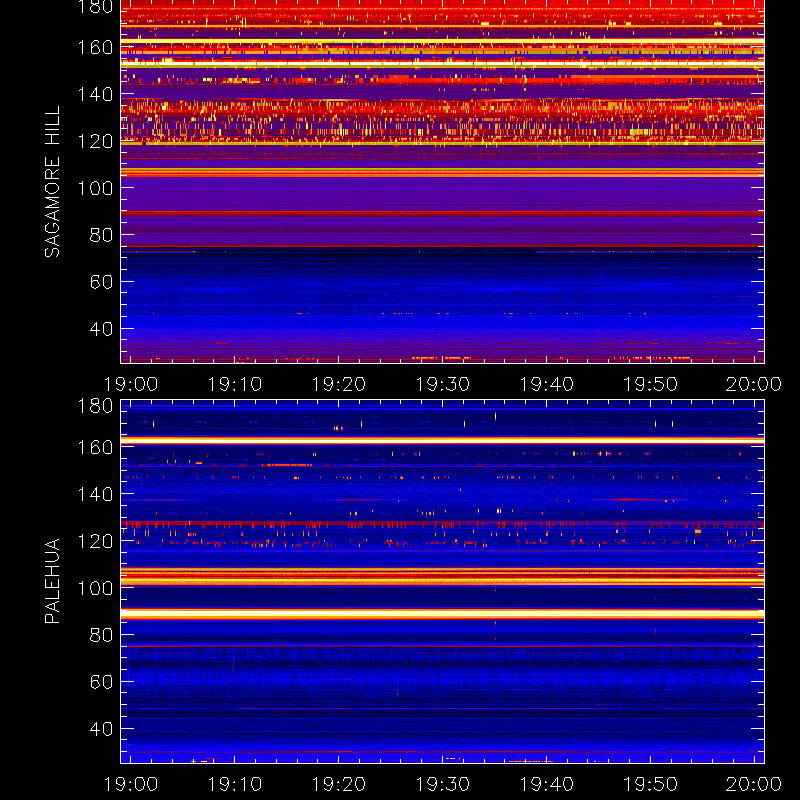This screenshot has height=800, width=800.
Task: Click 19:00 time label under Sagamore Hill plot
Action: tap(131, 384)
